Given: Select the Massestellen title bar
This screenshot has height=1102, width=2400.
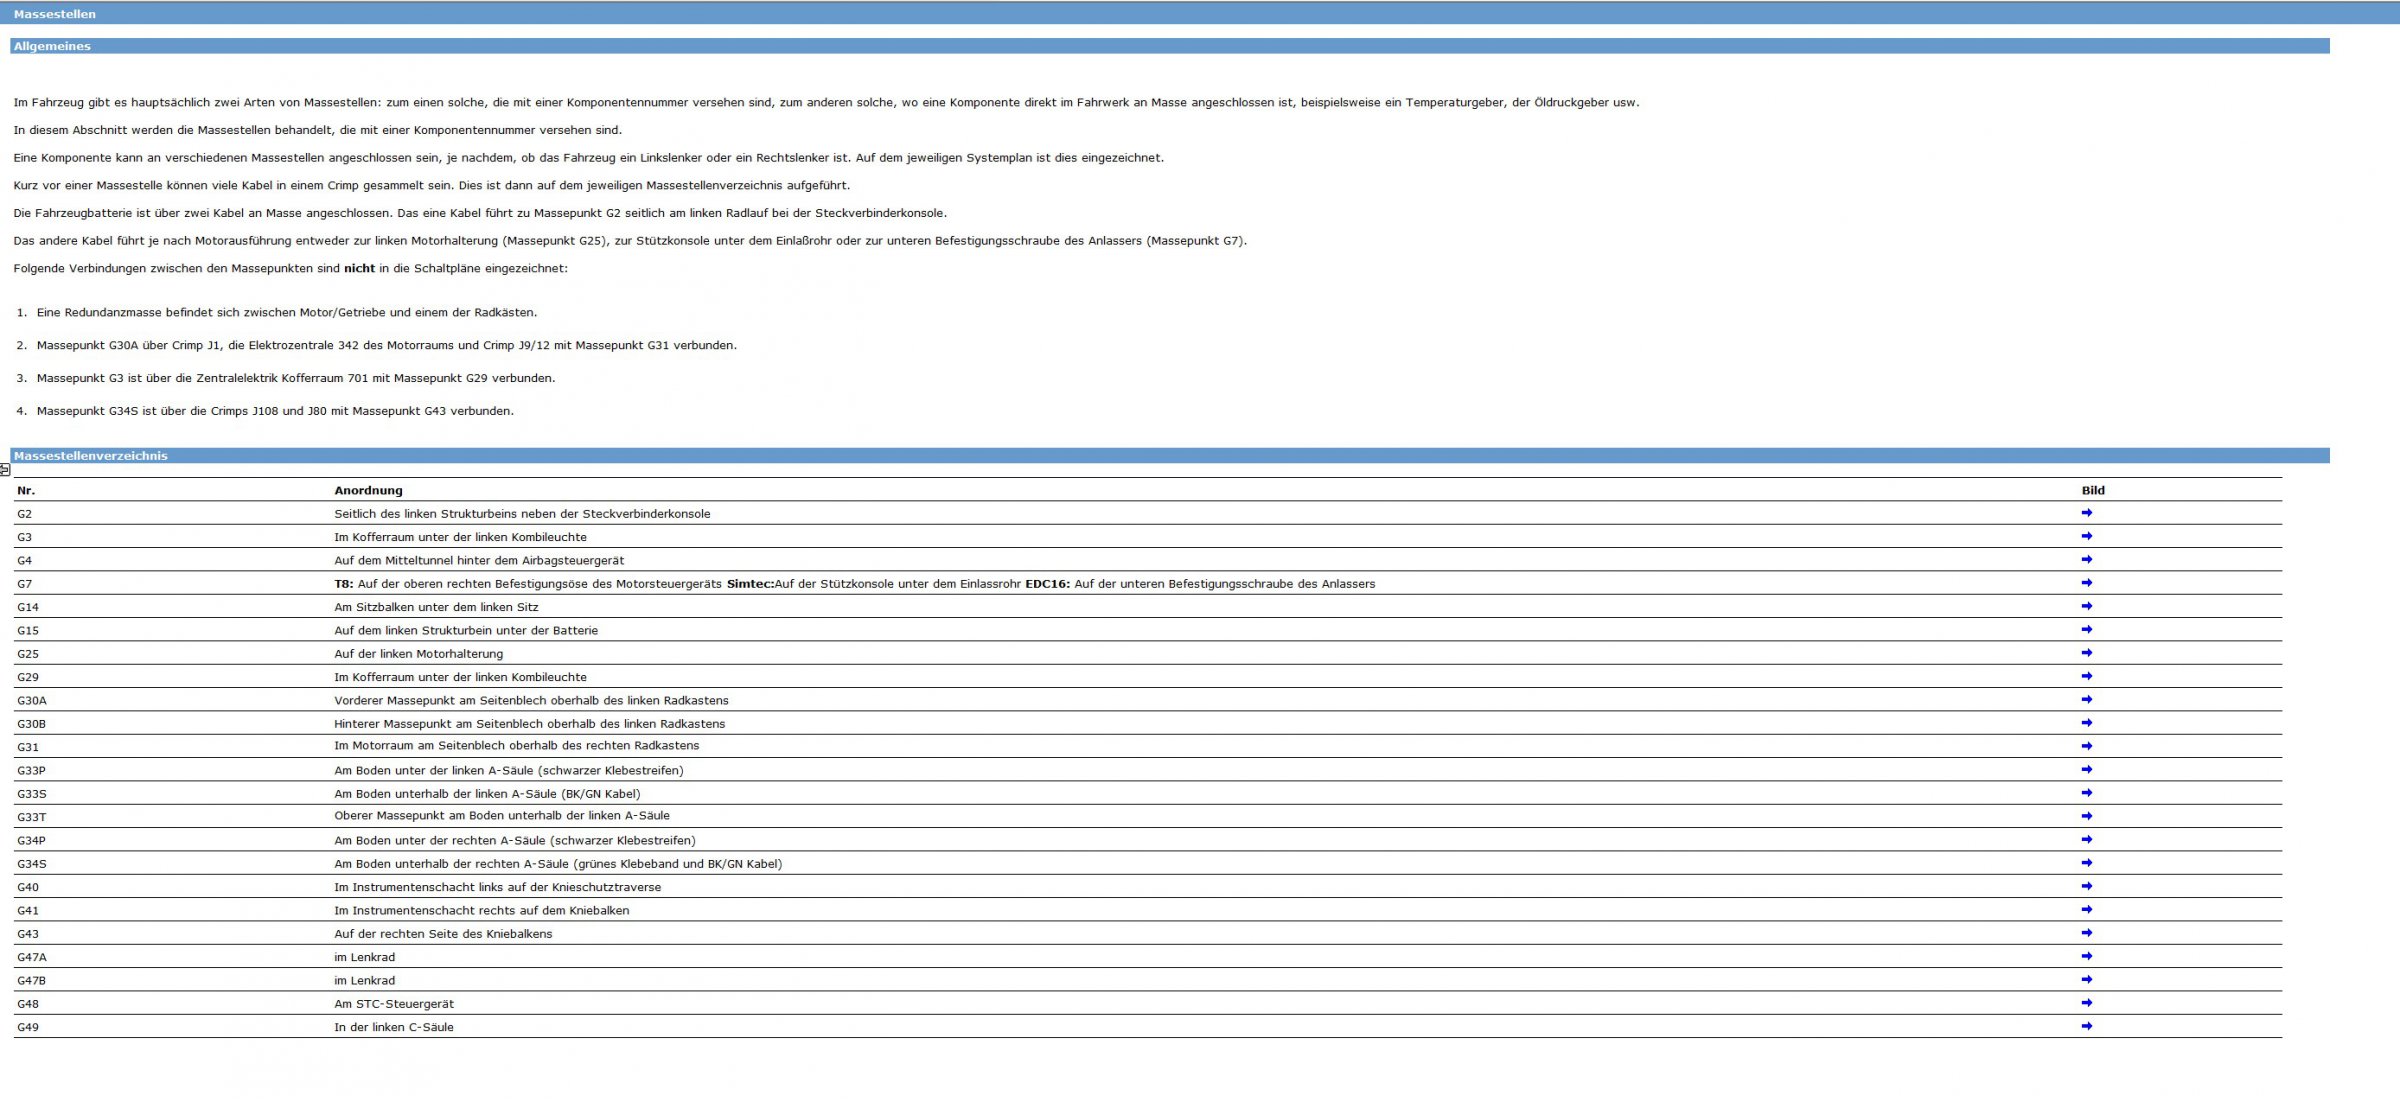Looking at the screenshot, I should click(x=1200, y=14).
